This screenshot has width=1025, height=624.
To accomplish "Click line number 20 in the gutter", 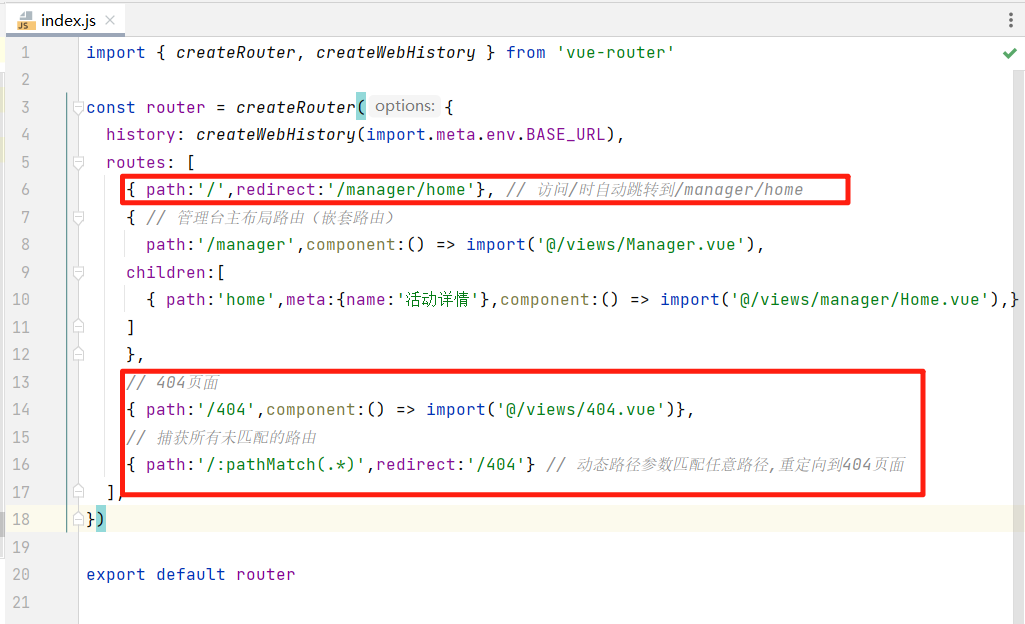I will (x=21, y=574).
